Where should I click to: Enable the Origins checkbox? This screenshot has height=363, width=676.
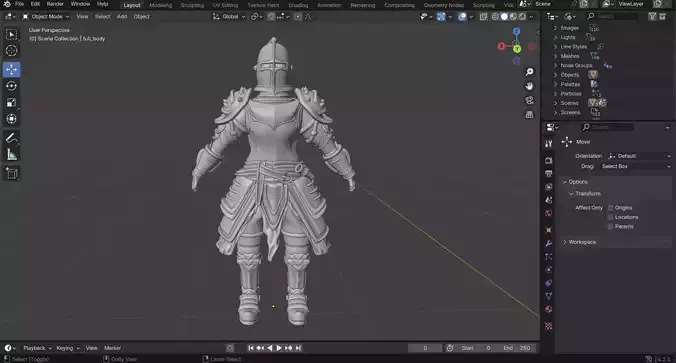[x=610, y=208]
